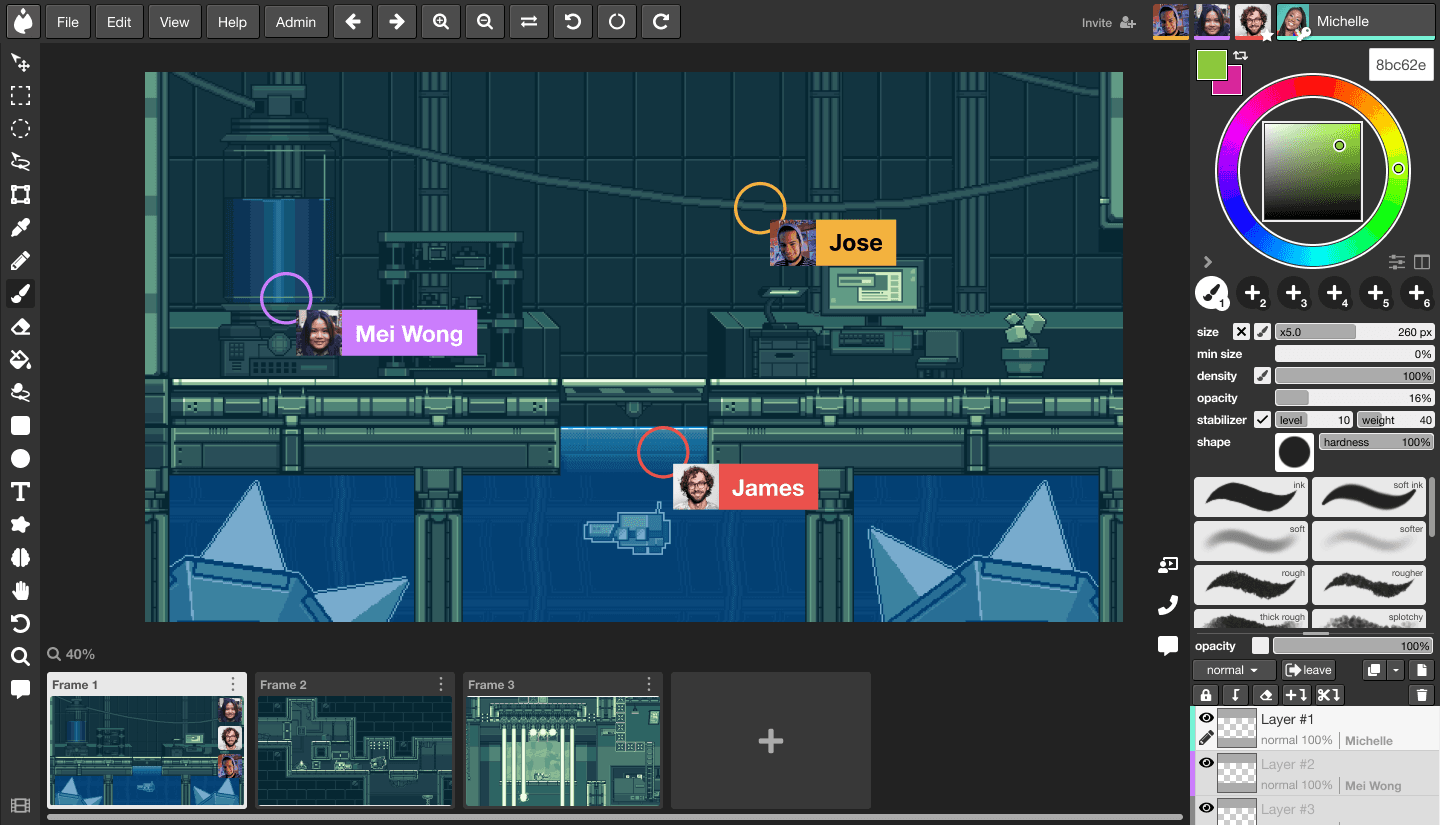Choose the Hand pan tool

point(20,591)
